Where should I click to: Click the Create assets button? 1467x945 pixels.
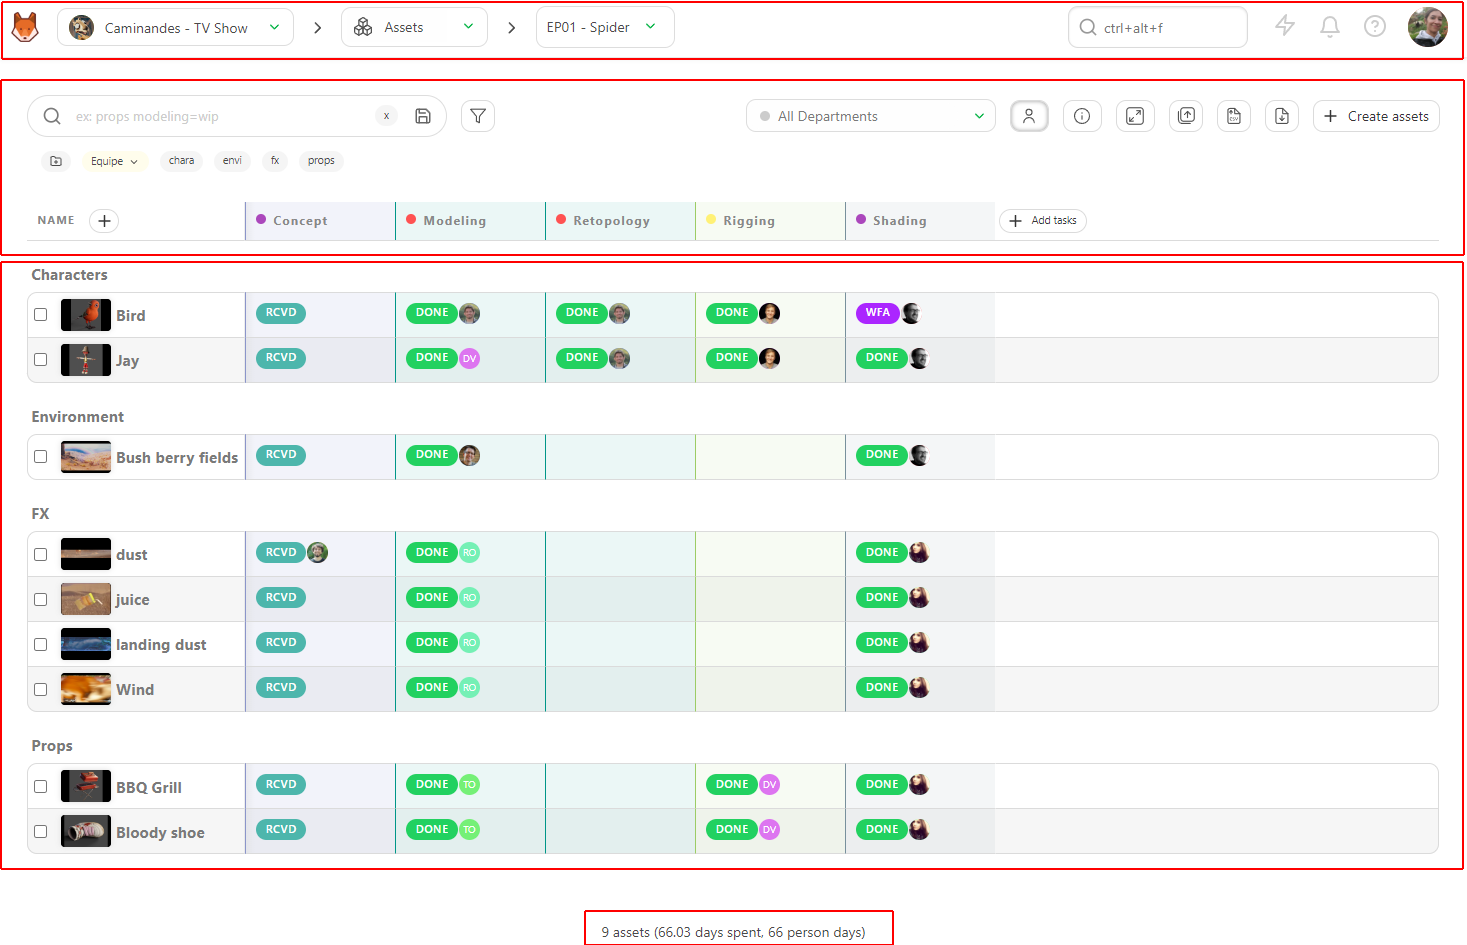[x=1376, y=116]
